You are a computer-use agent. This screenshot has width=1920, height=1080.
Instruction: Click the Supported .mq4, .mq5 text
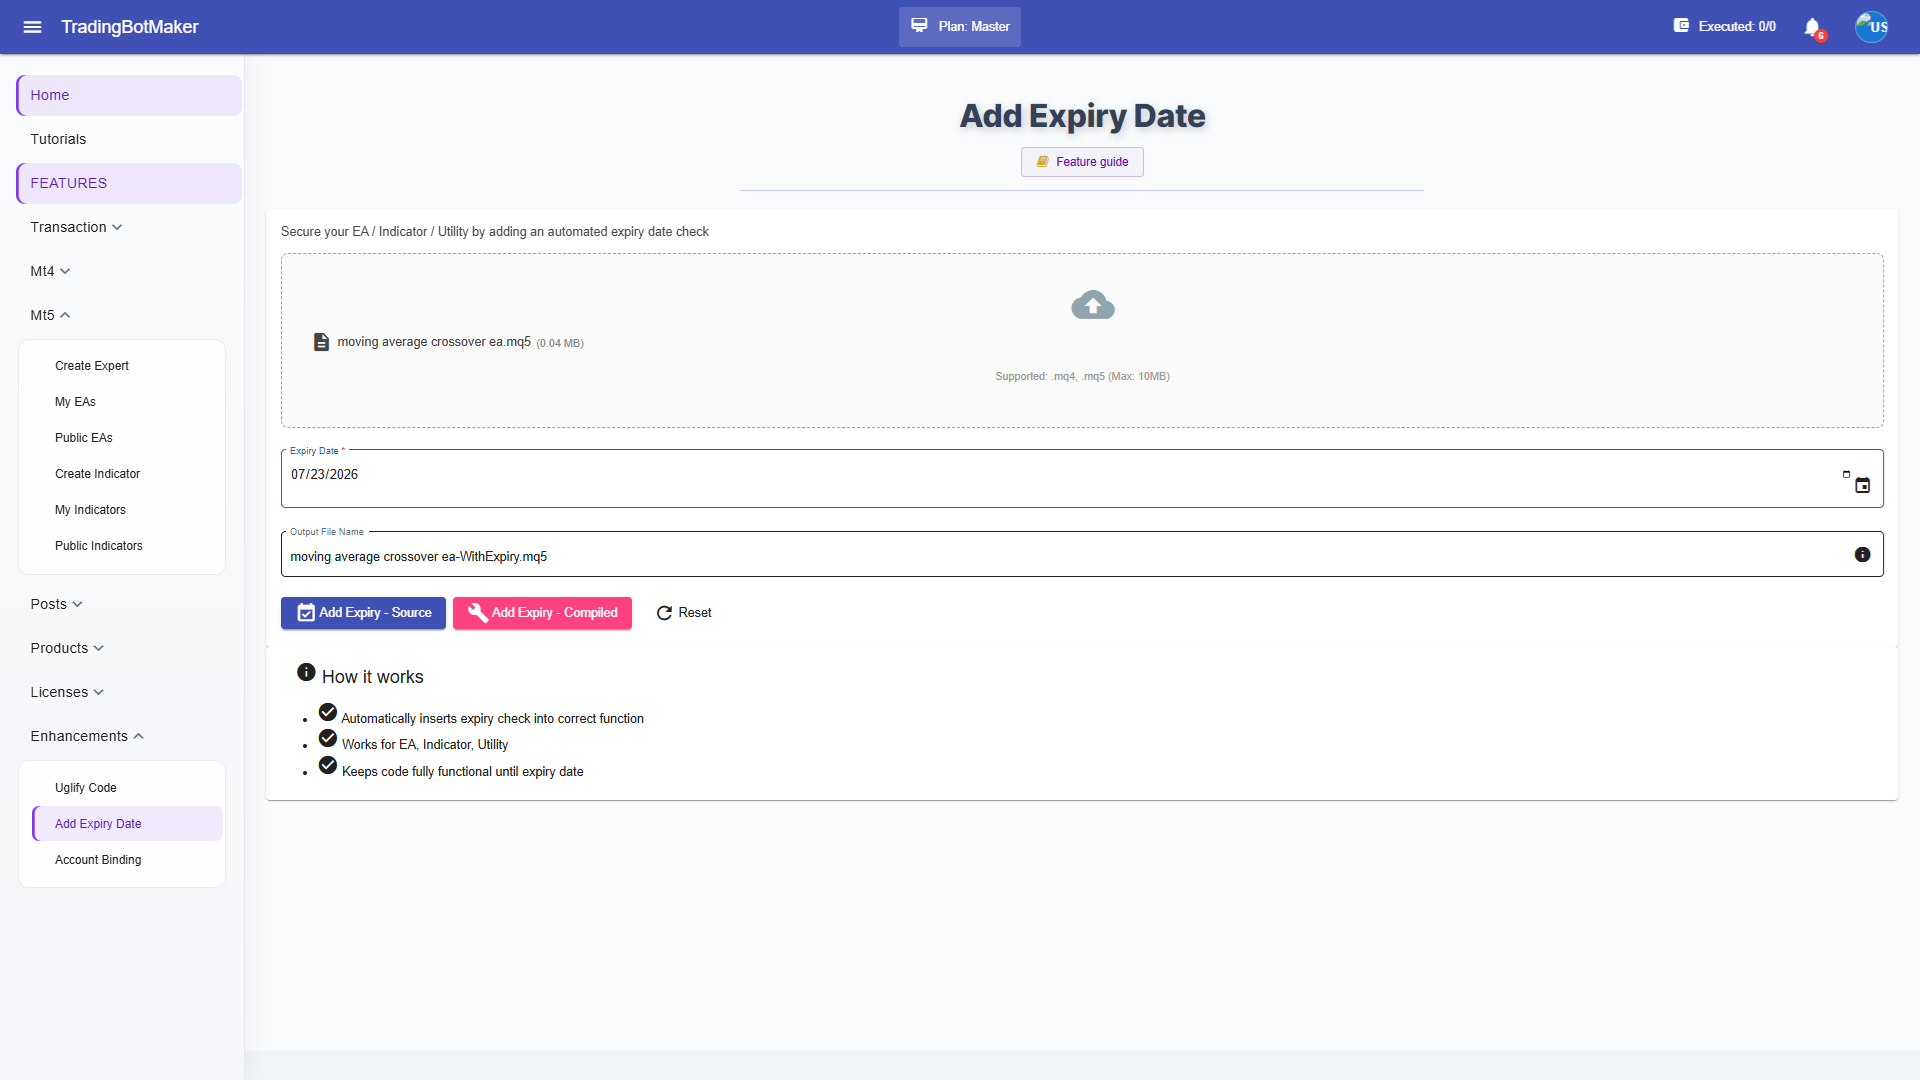1082,377
